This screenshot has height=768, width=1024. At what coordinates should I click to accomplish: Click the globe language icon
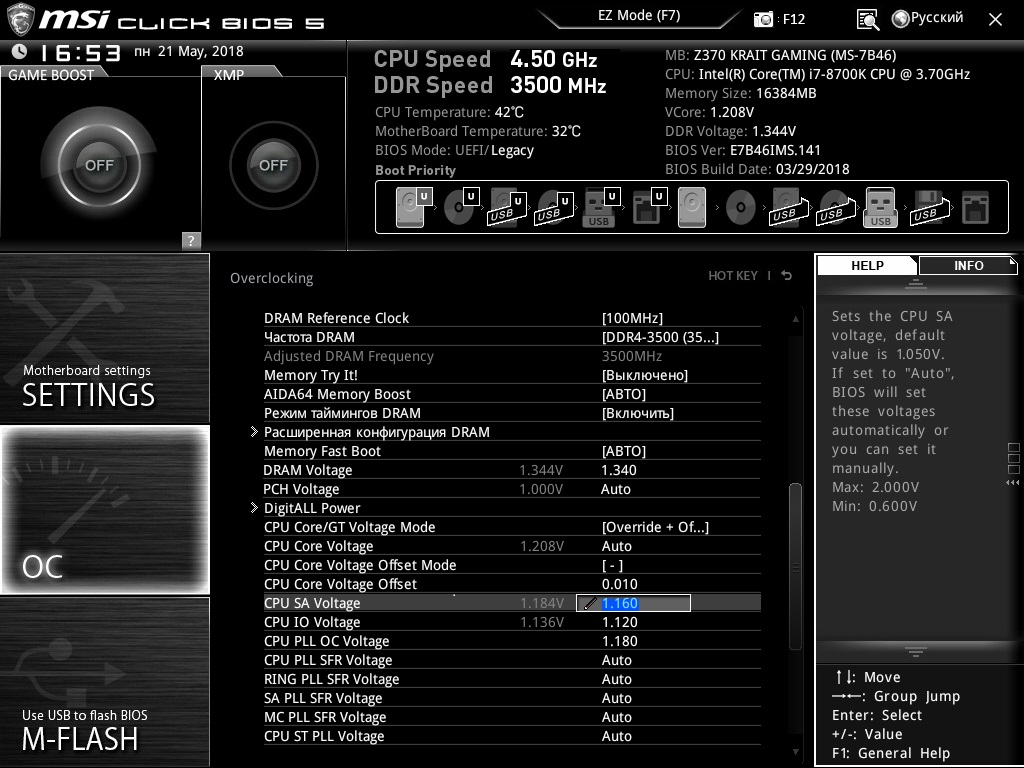(x=901, y=19)
